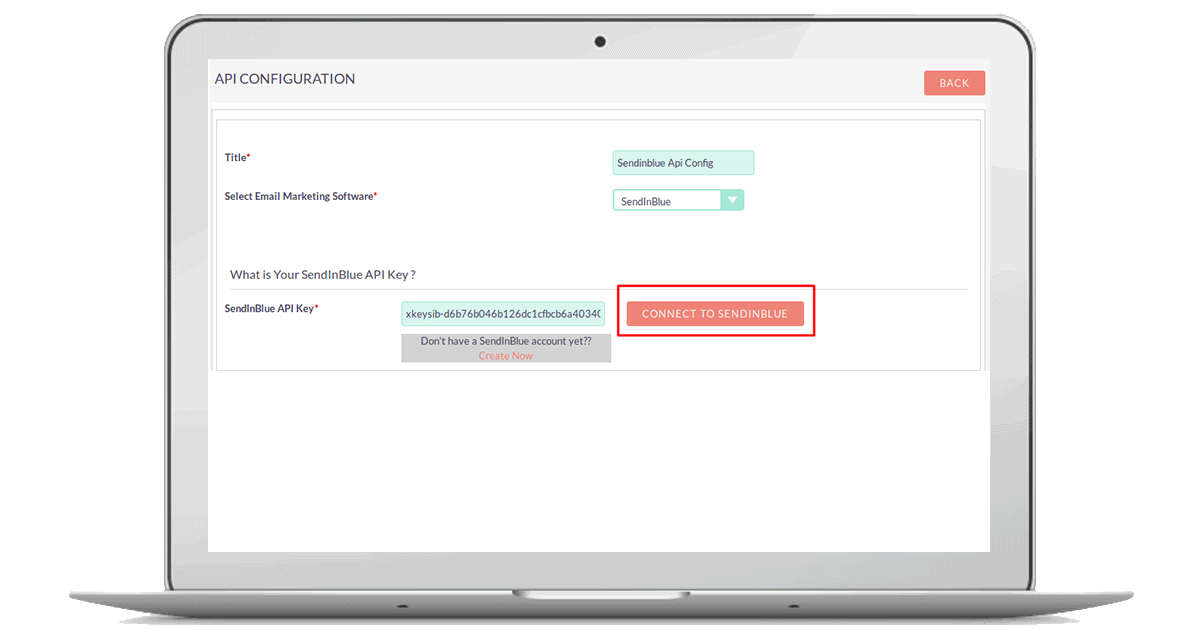Focus the Title input field

[x=684, y=163]
